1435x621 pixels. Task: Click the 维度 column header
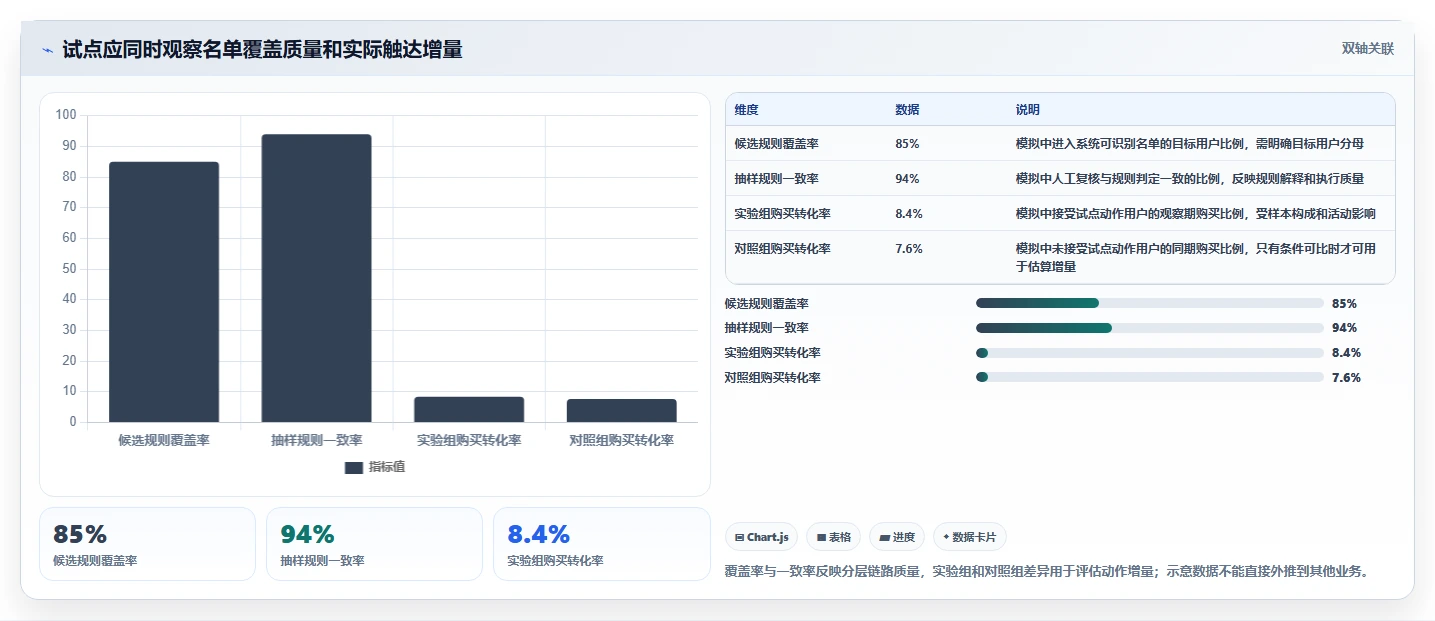coord(747,110)
